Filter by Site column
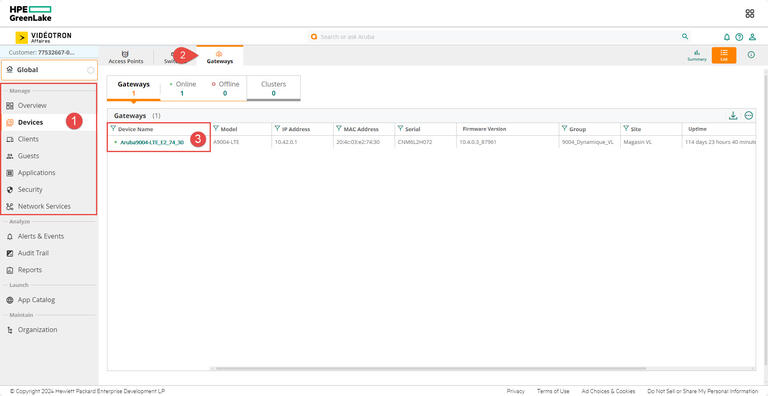768x396 pixels. (x=625, y=128)
